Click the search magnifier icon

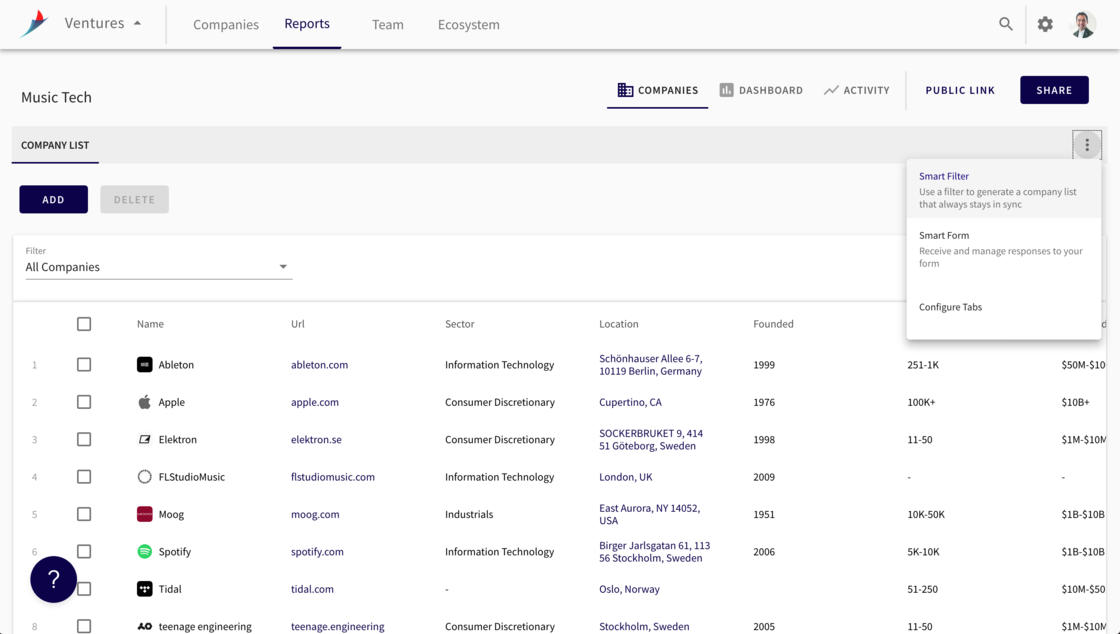[x=1005, y=24]
